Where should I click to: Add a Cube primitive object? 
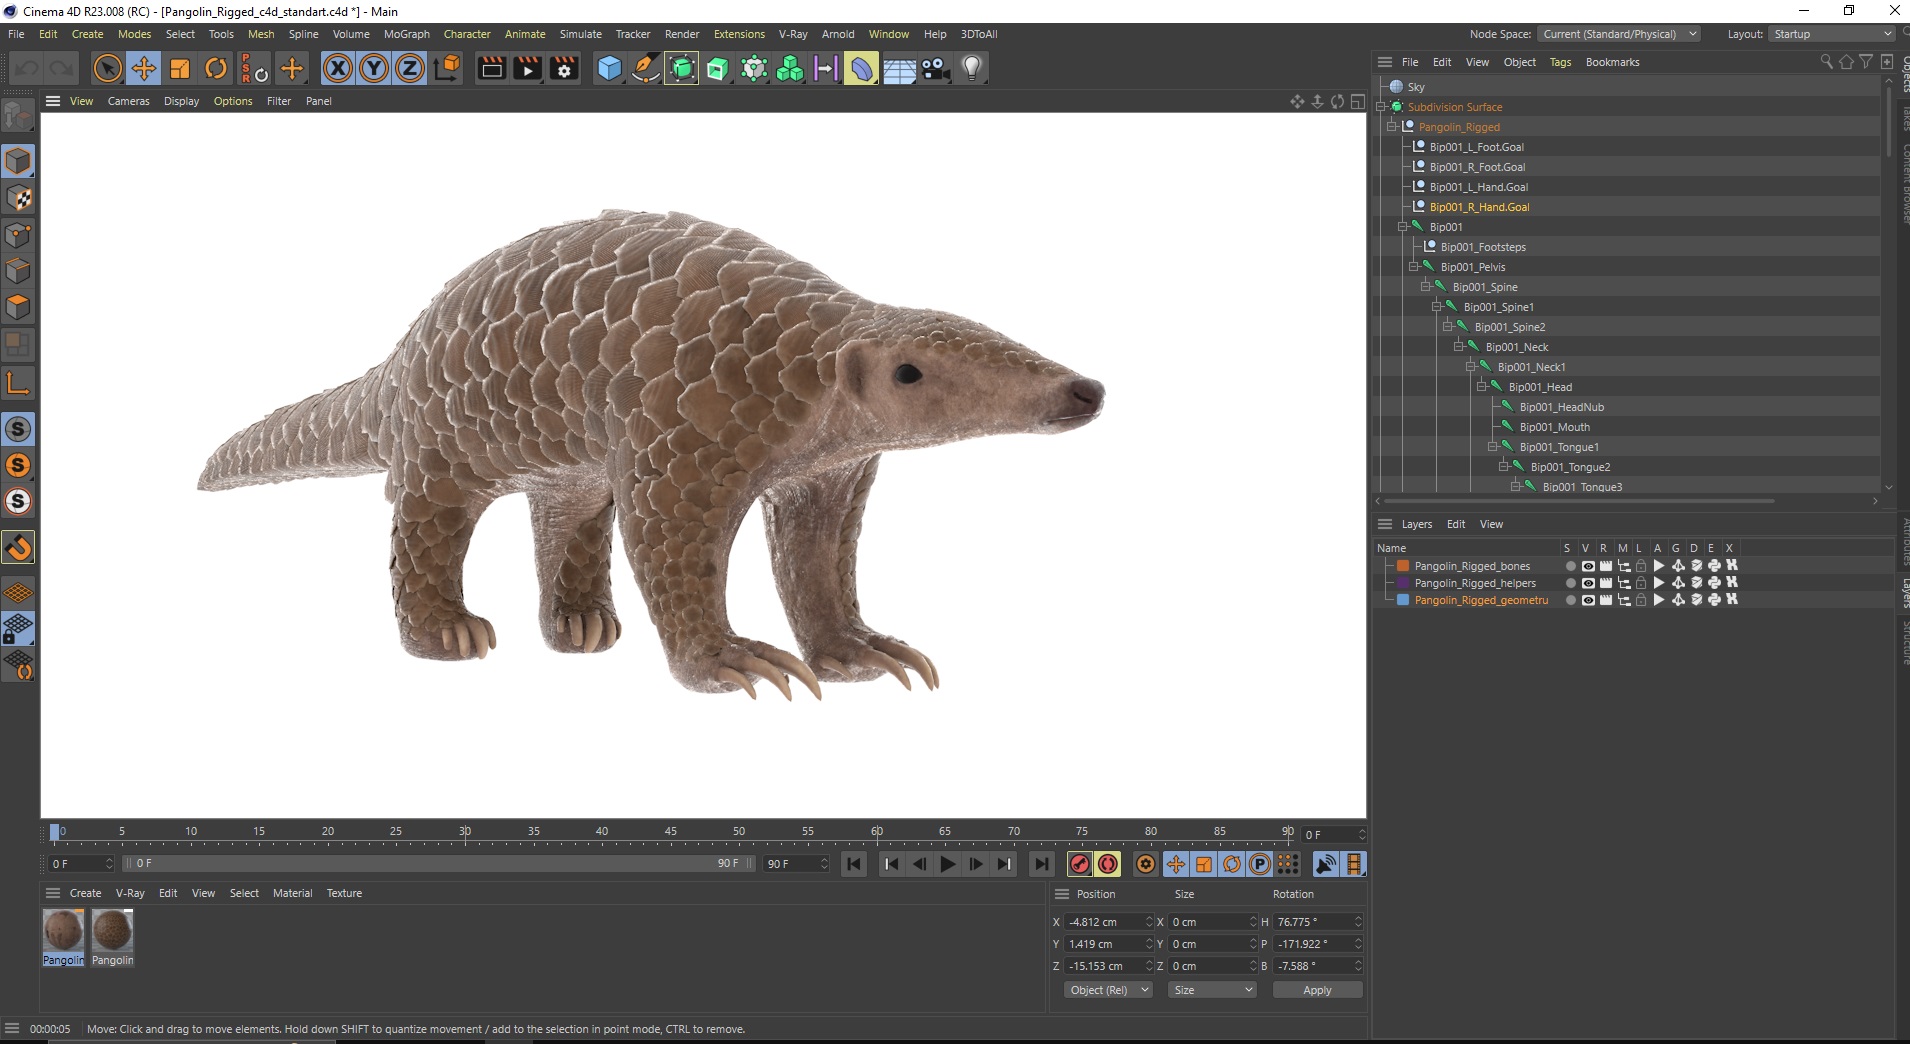coord(609,68)
